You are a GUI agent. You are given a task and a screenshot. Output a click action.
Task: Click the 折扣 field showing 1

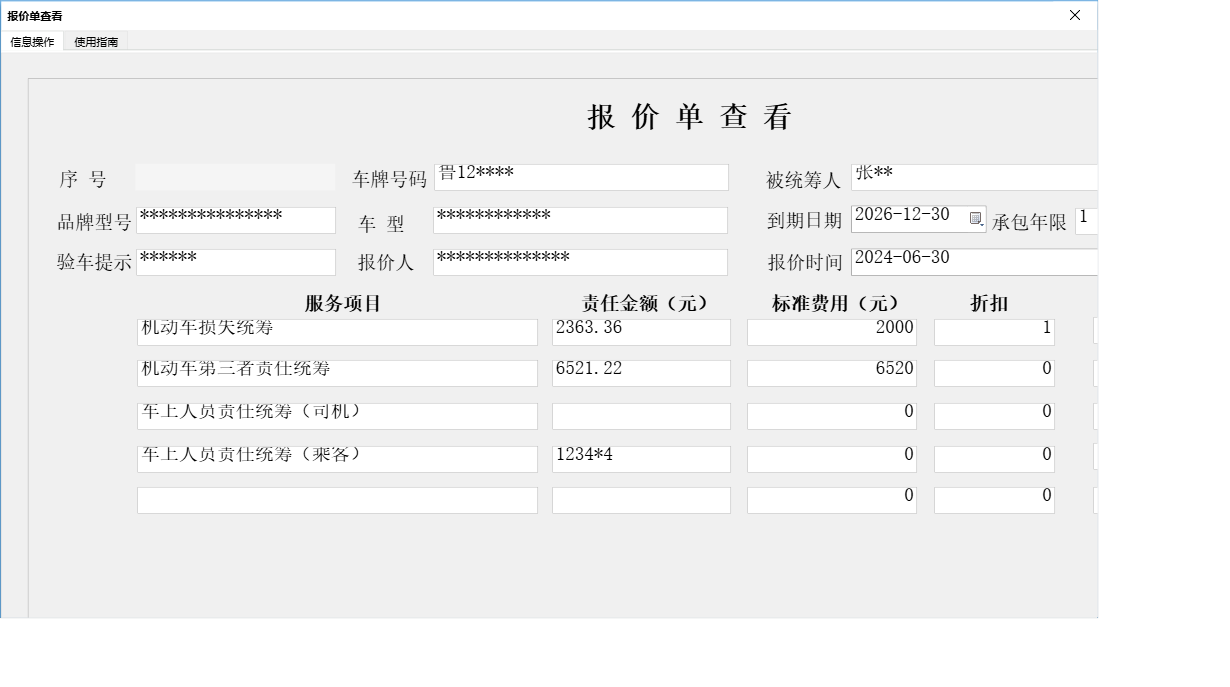point(994,329)
